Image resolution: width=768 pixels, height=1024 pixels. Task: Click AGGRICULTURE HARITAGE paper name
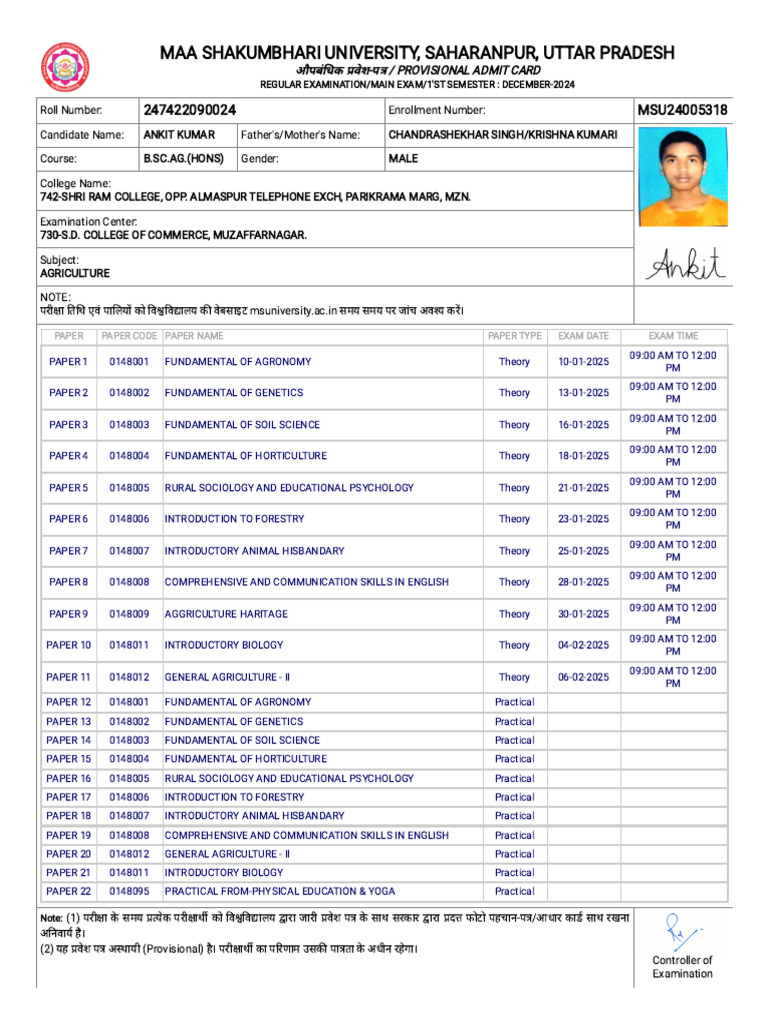point(226,615)
